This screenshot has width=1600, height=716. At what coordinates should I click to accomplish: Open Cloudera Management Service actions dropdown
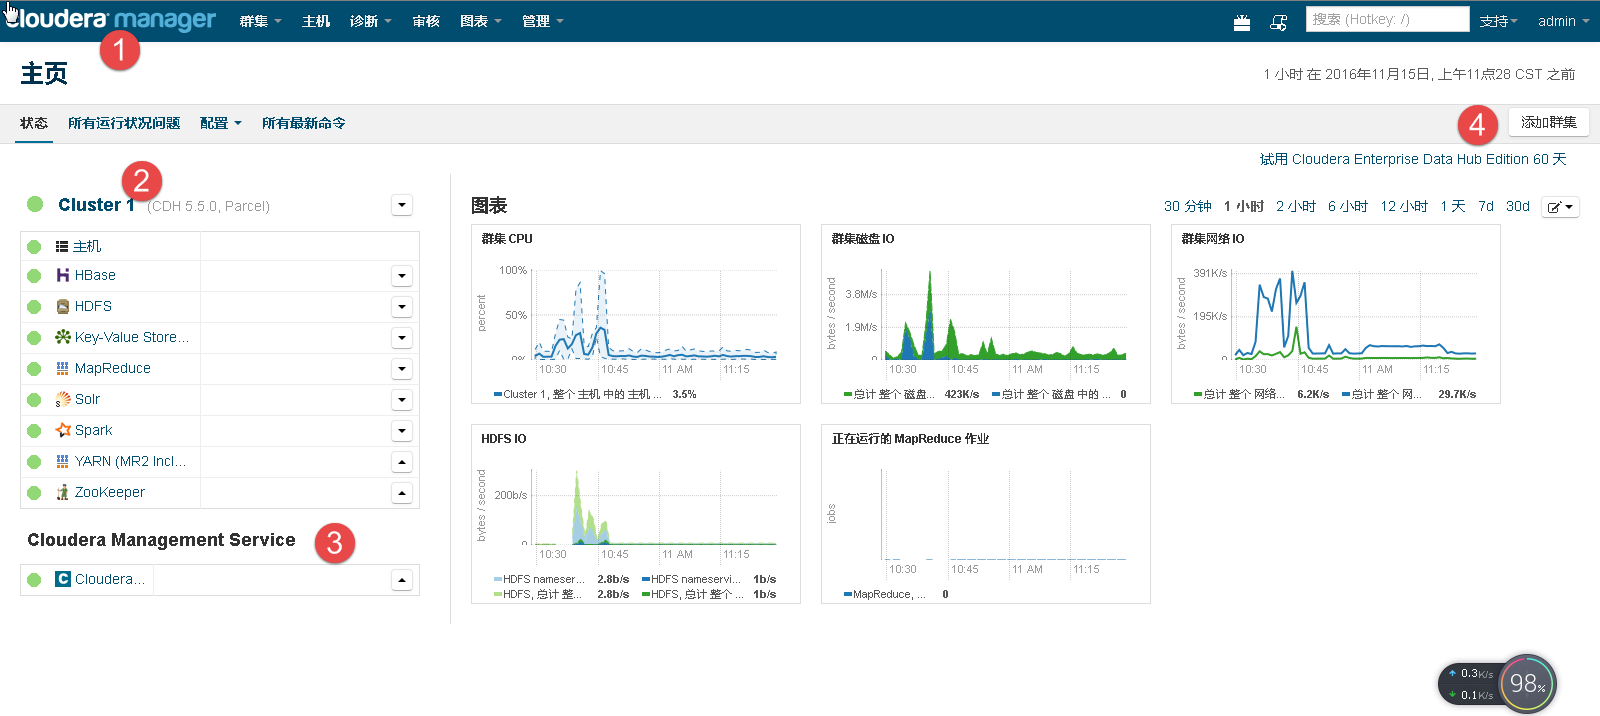402,580
